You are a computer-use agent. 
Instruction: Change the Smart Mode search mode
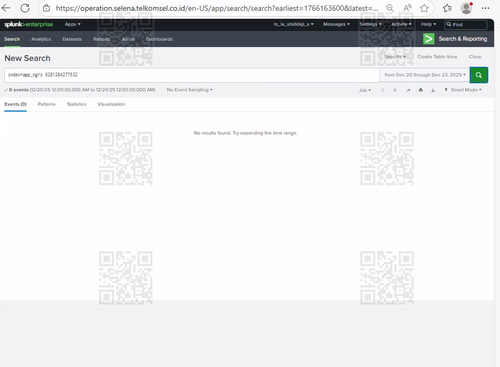pos(463,90)
